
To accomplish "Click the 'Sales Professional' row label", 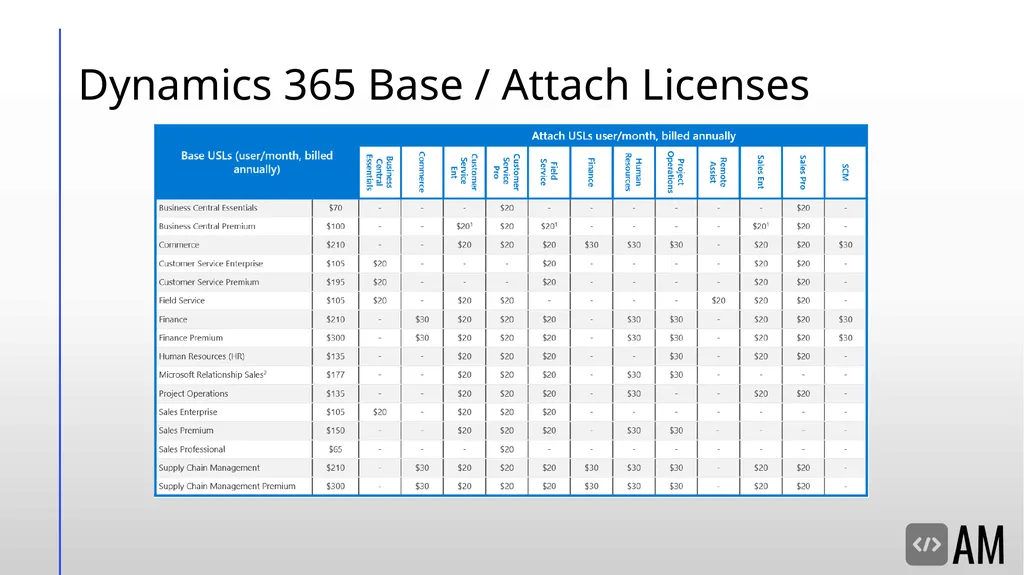I will 192,450.
